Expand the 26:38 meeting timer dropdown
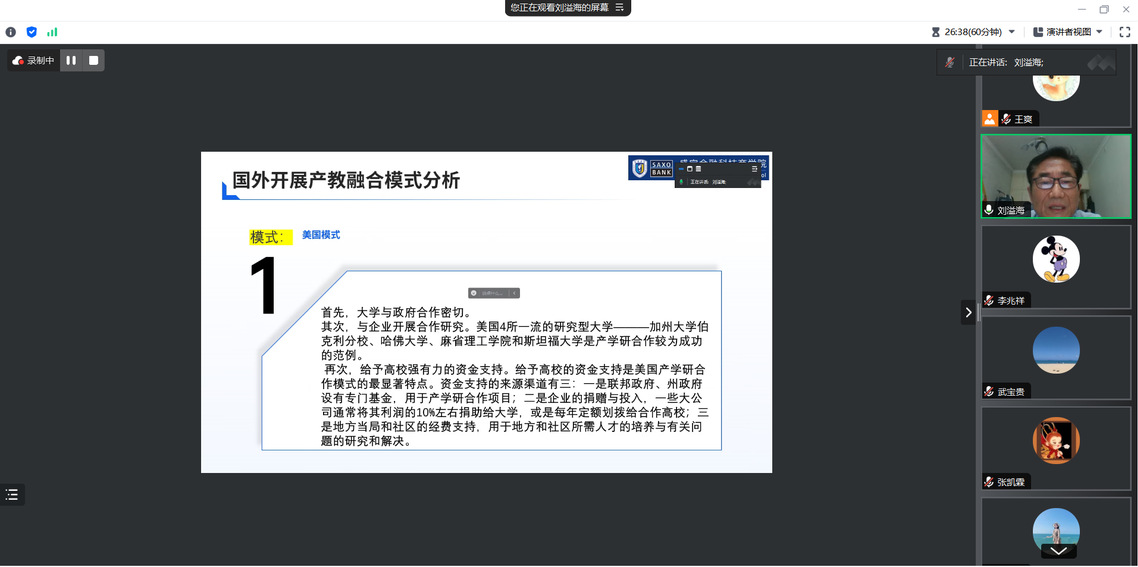This screenshot has width=1138, height=567. coord(1011,32)
